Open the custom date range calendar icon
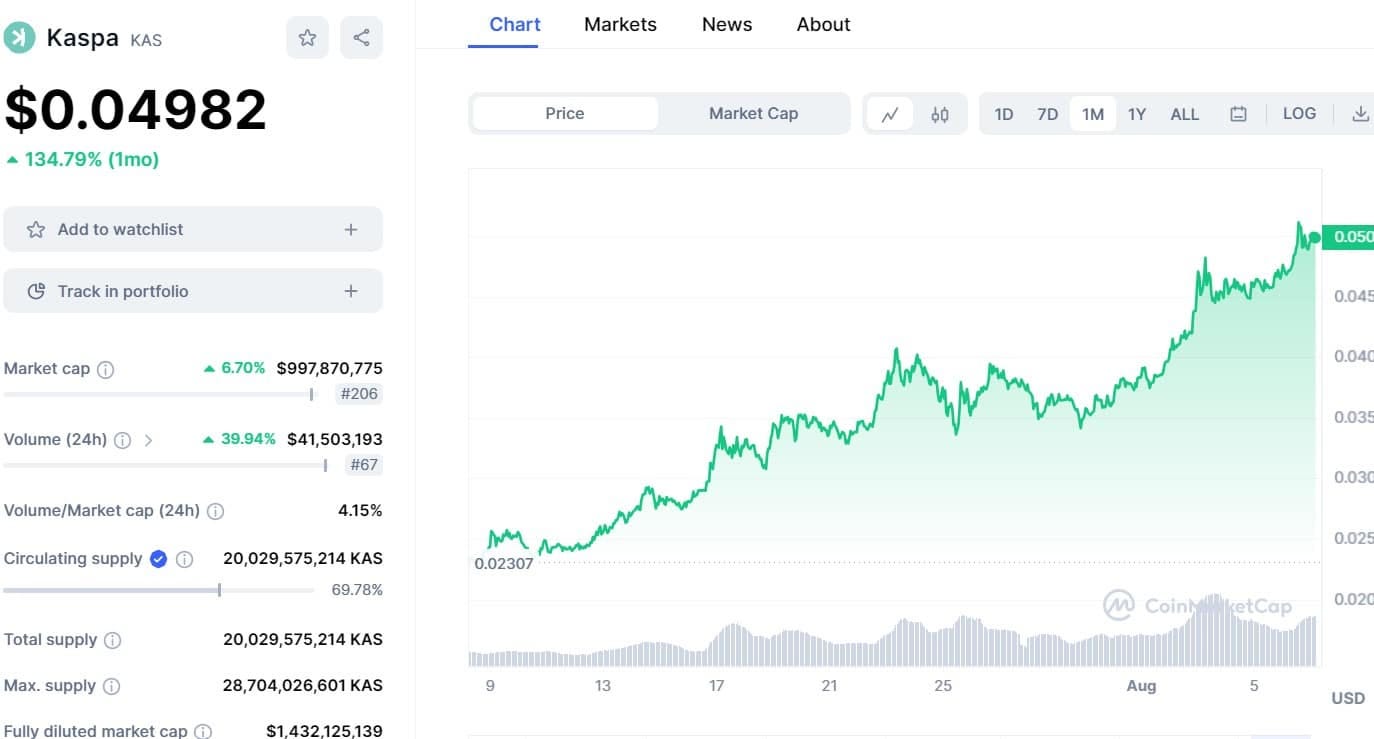This screenshot has height=739, width=1374. click(x=1238, y=114)
